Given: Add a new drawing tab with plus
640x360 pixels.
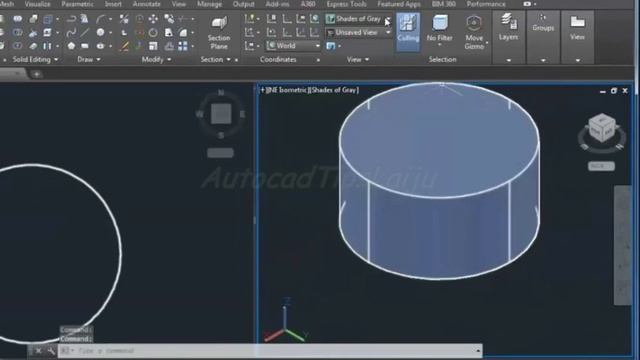Looking at the screenshot, I should click(36, 74).
